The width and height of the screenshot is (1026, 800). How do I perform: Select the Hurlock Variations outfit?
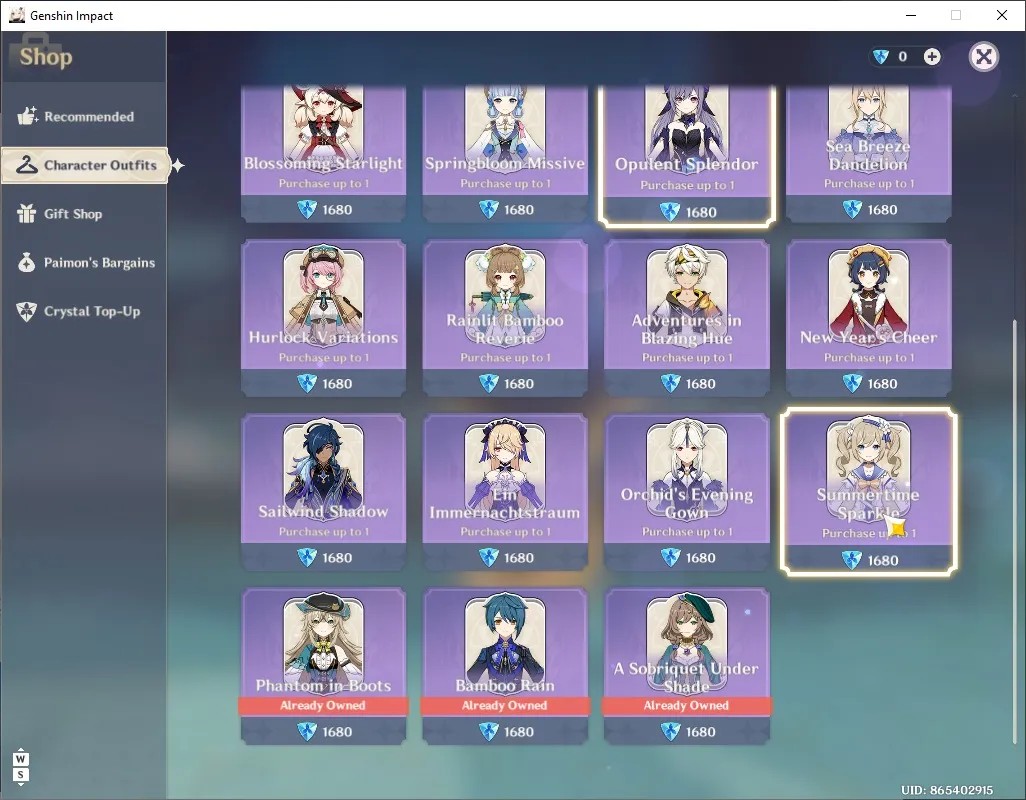[x=323, y=318]
